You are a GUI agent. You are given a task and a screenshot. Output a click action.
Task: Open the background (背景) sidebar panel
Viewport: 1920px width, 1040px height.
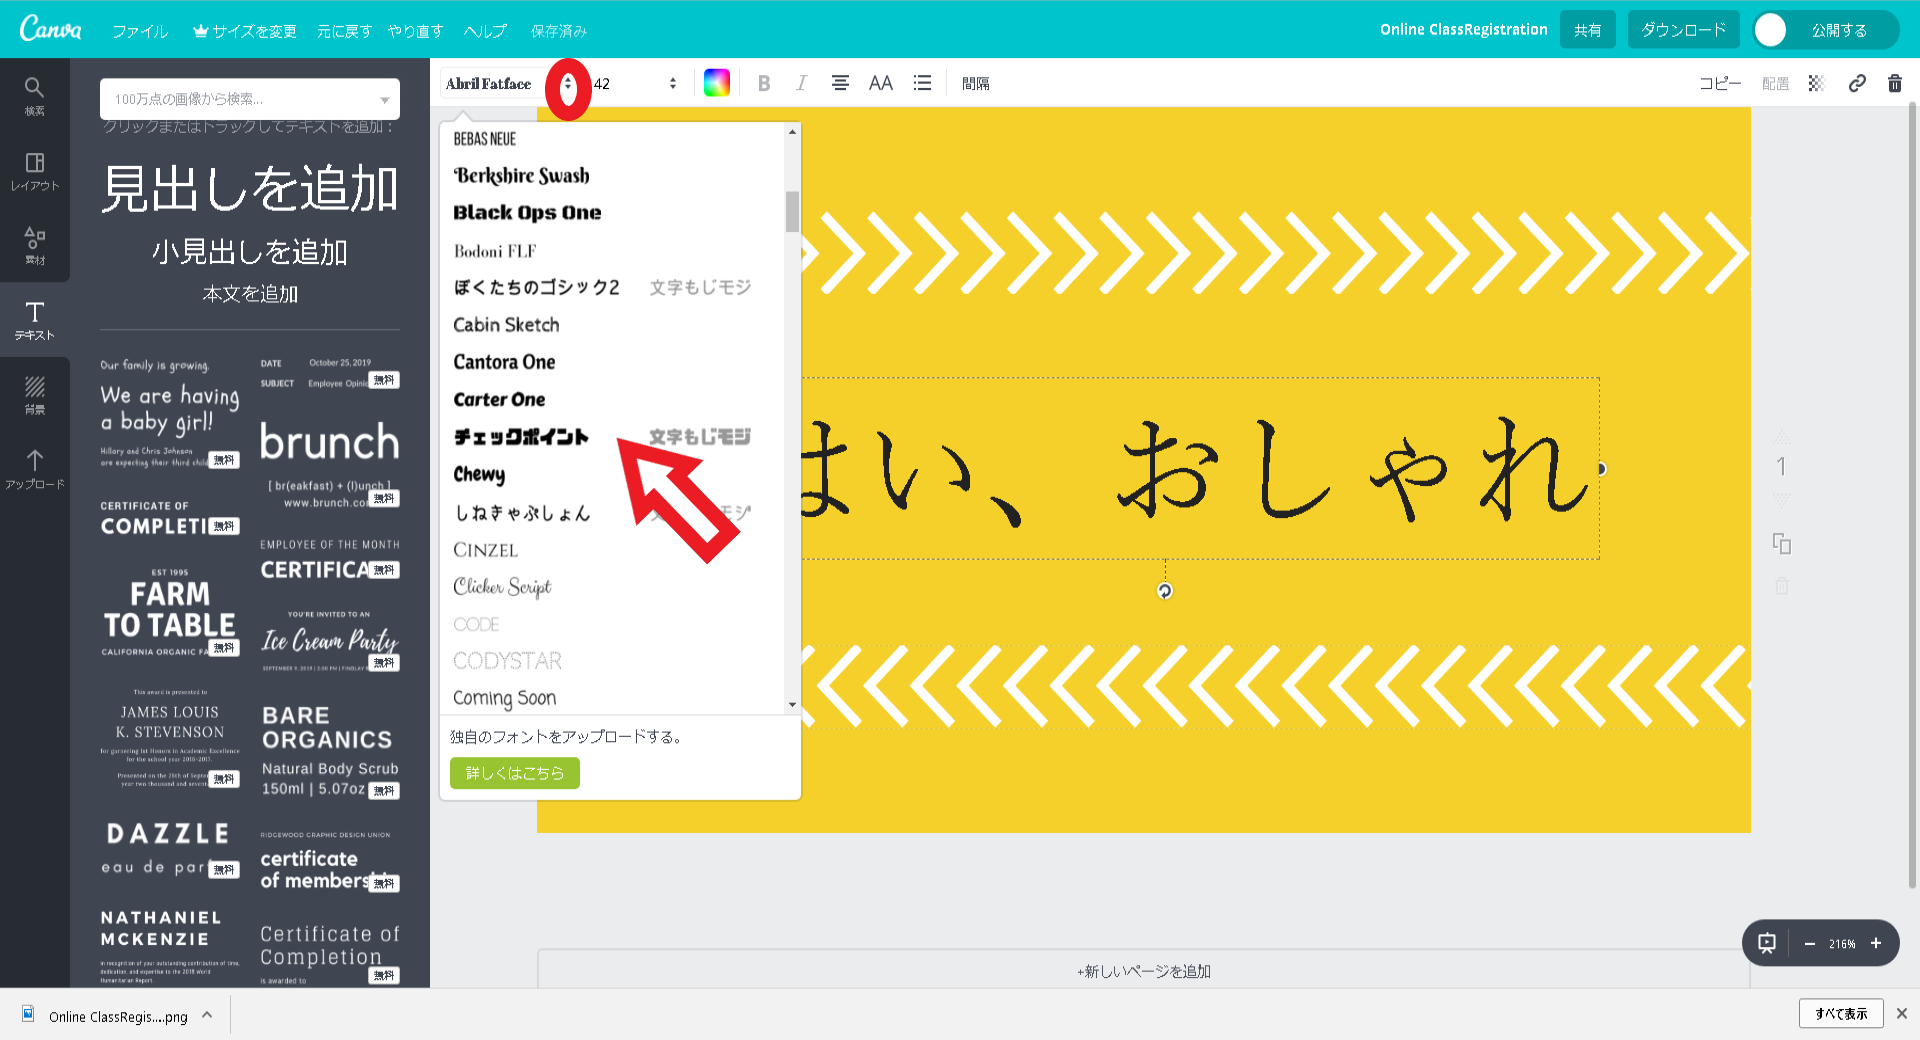[34, 395]
